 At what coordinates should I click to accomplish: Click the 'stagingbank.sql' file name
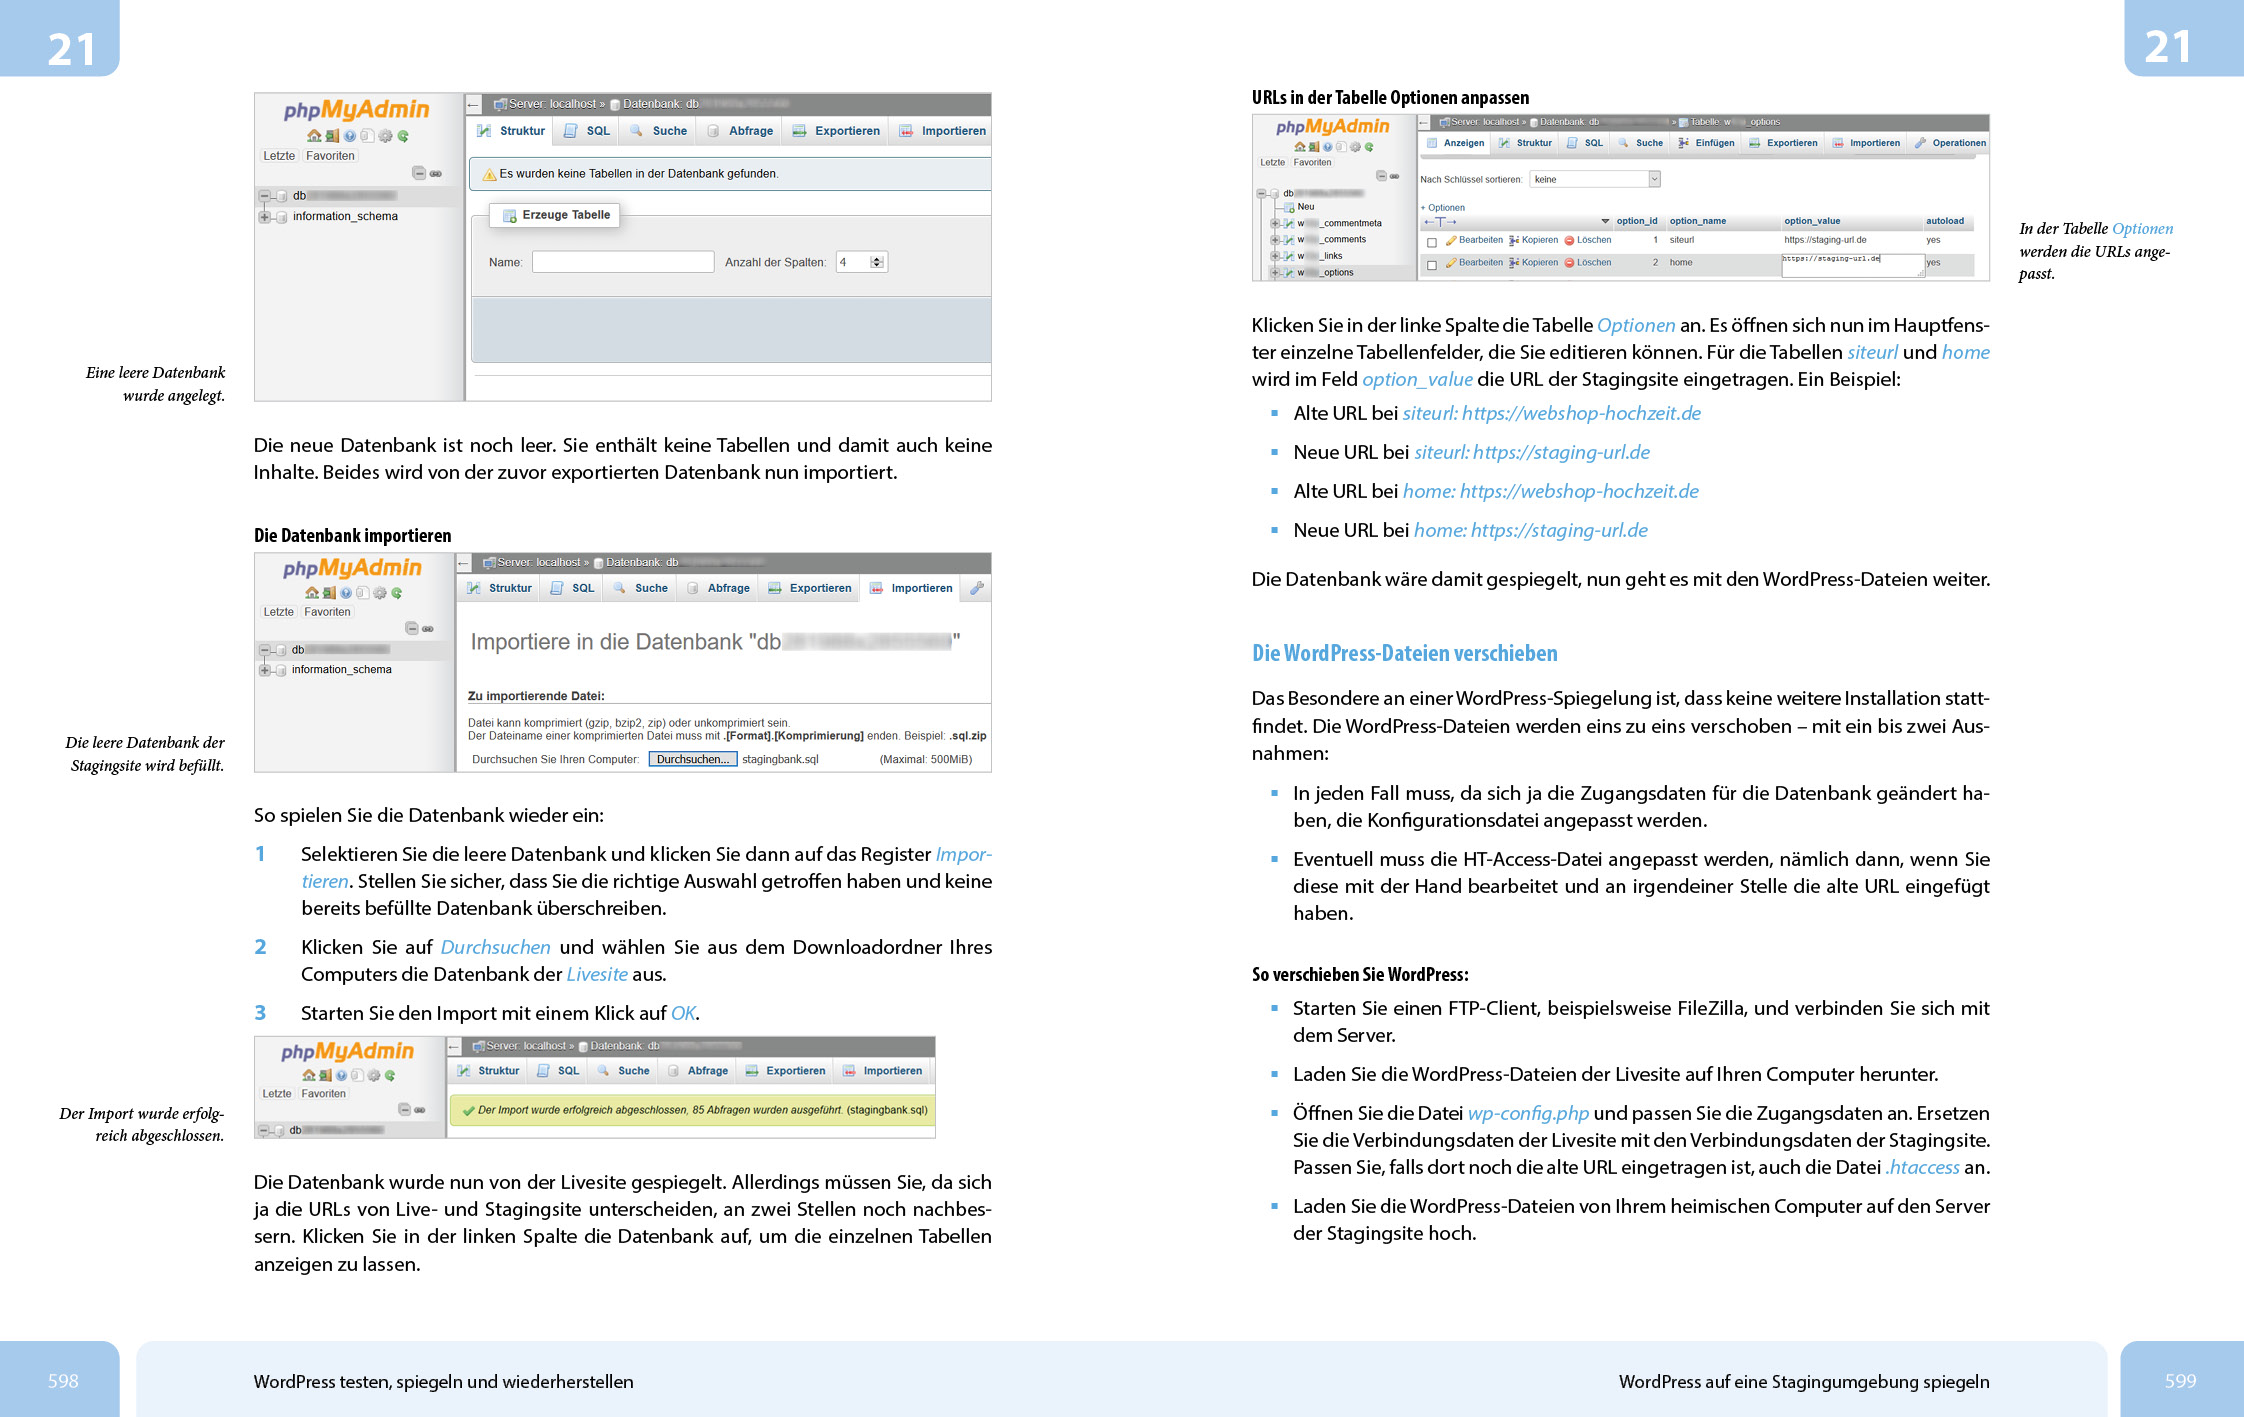click(779, 759)
